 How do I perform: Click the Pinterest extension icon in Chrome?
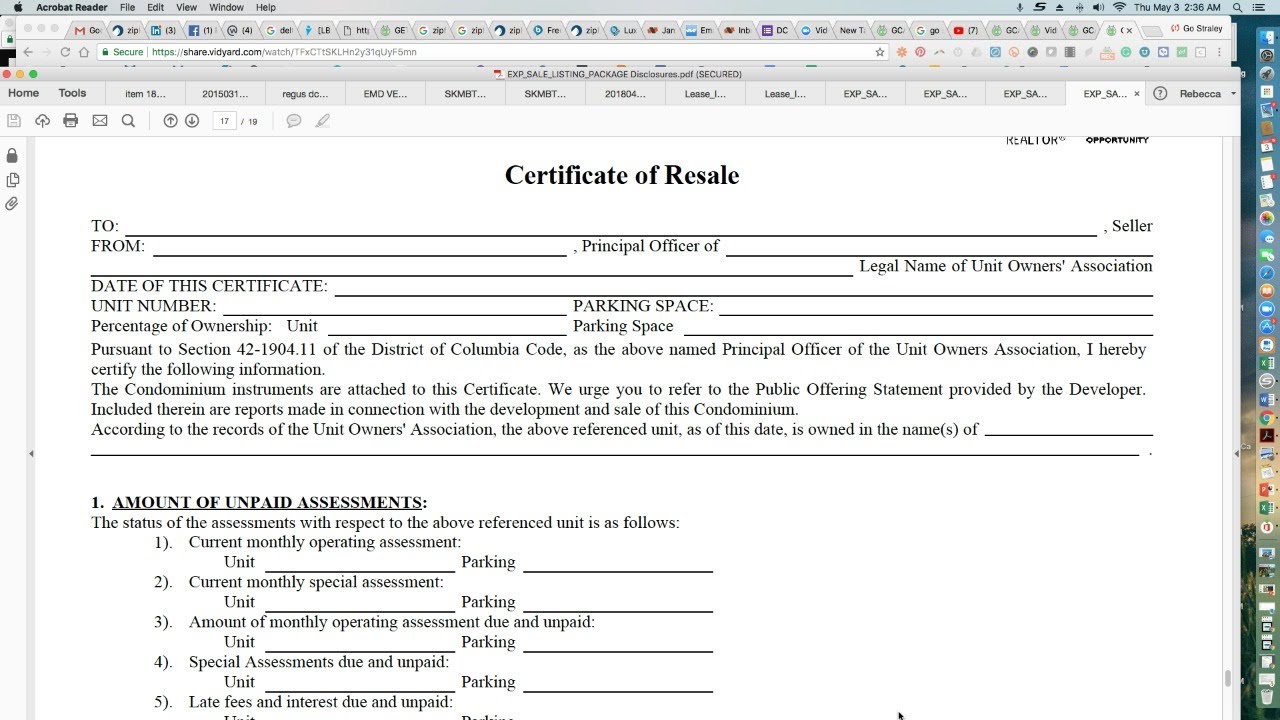[x=920, y=52]
